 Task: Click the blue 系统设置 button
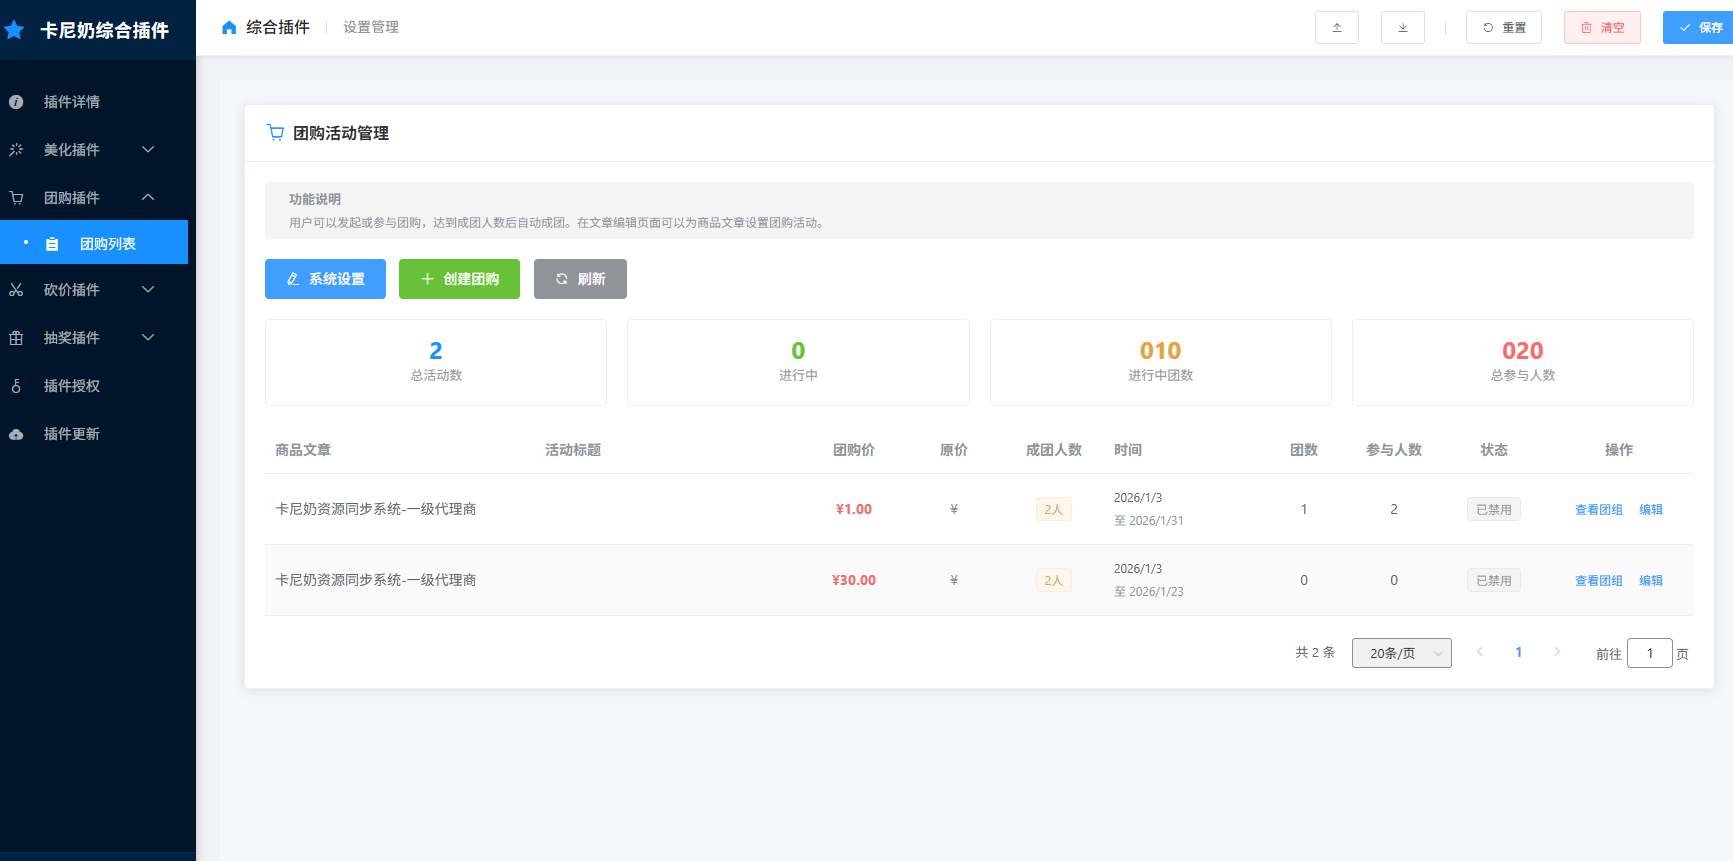(325, 279)
